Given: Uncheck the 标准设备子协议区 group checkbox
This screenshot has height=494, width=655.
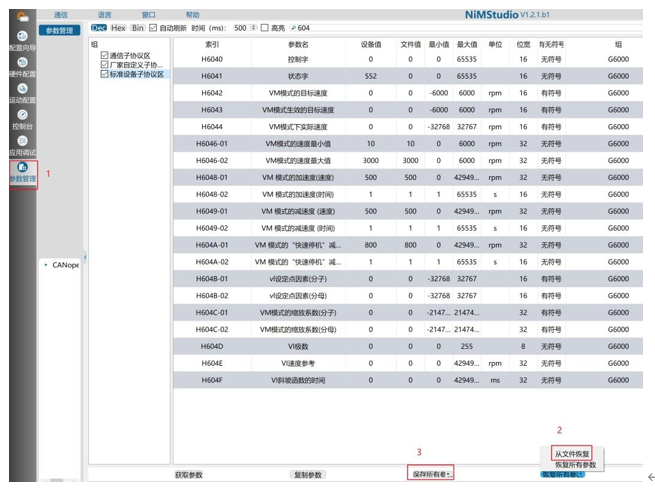Looking at the screenshot, I should [x=104, y=74].
